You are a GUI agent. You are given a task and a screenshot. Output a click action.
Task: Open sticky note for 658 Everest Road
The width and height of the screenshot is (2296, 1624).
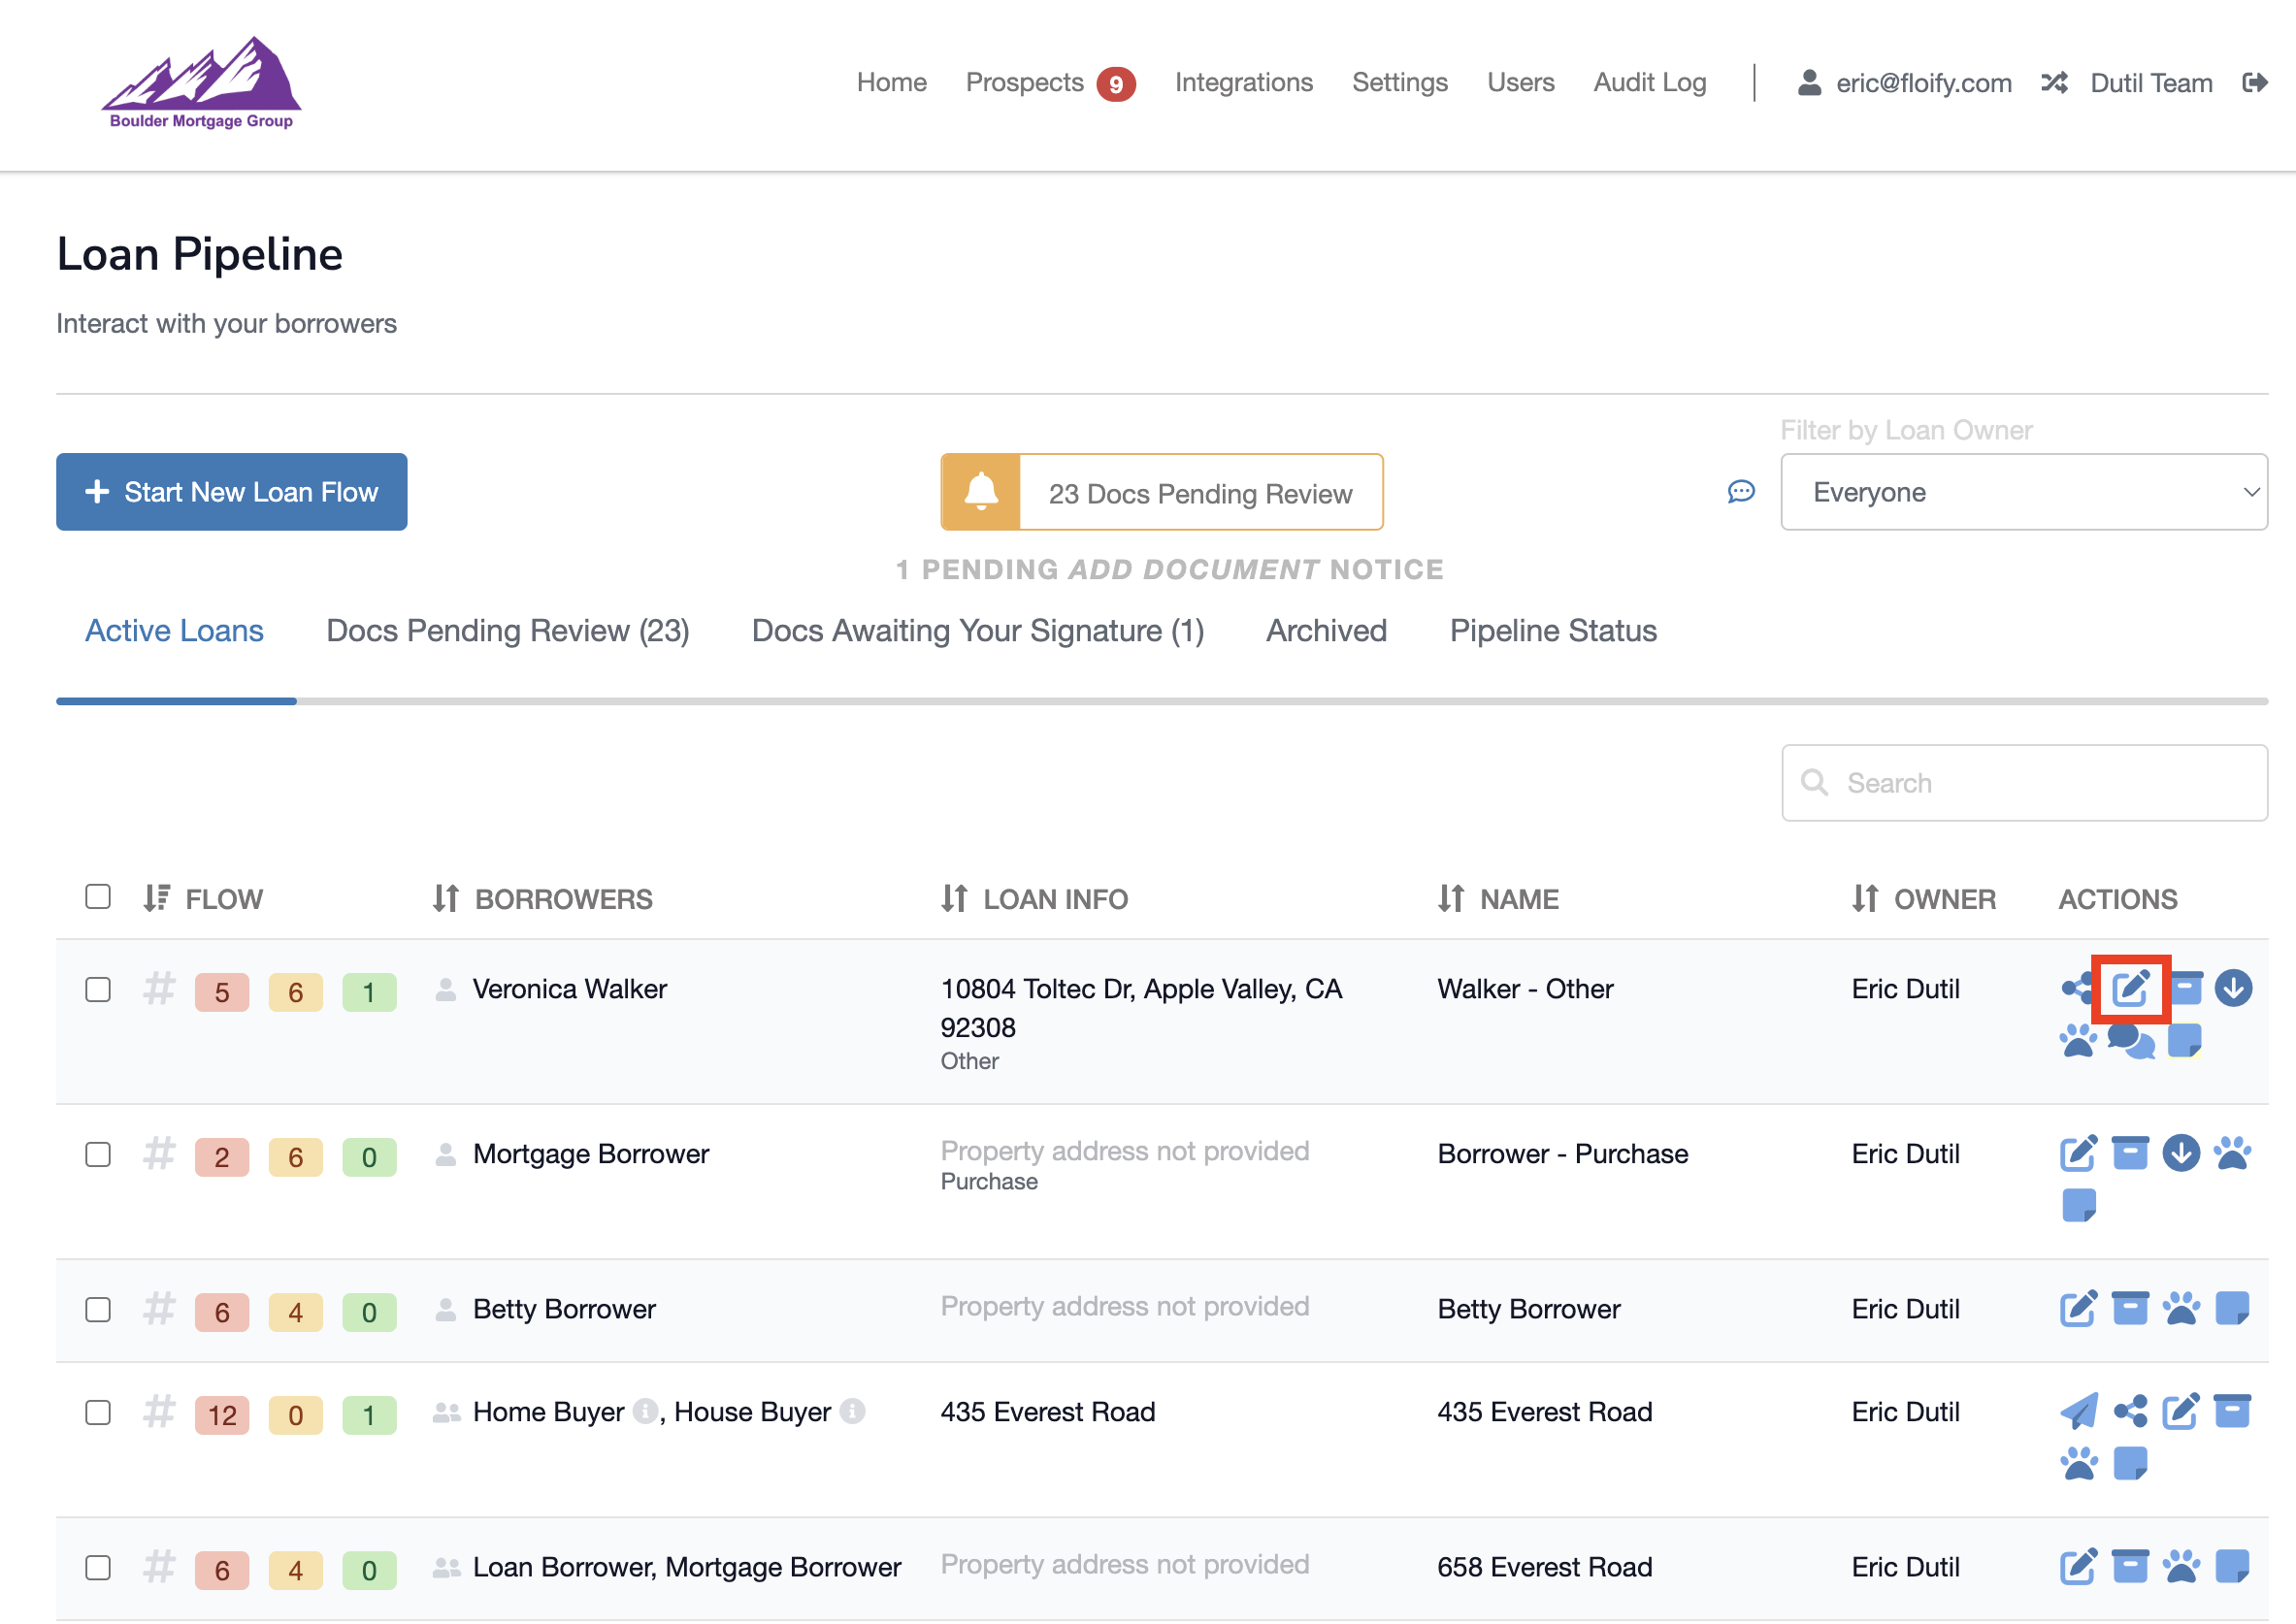click(2232, 1566)
